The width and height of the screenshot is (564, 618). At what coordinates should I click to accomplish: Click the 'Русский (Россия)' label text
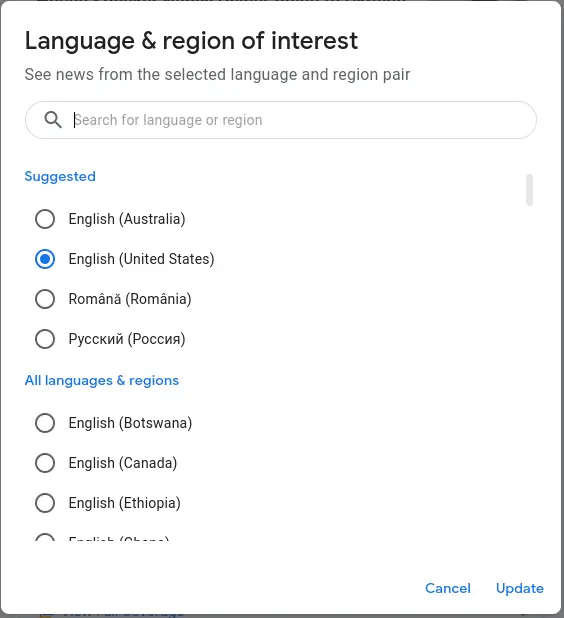coord(127,339)
